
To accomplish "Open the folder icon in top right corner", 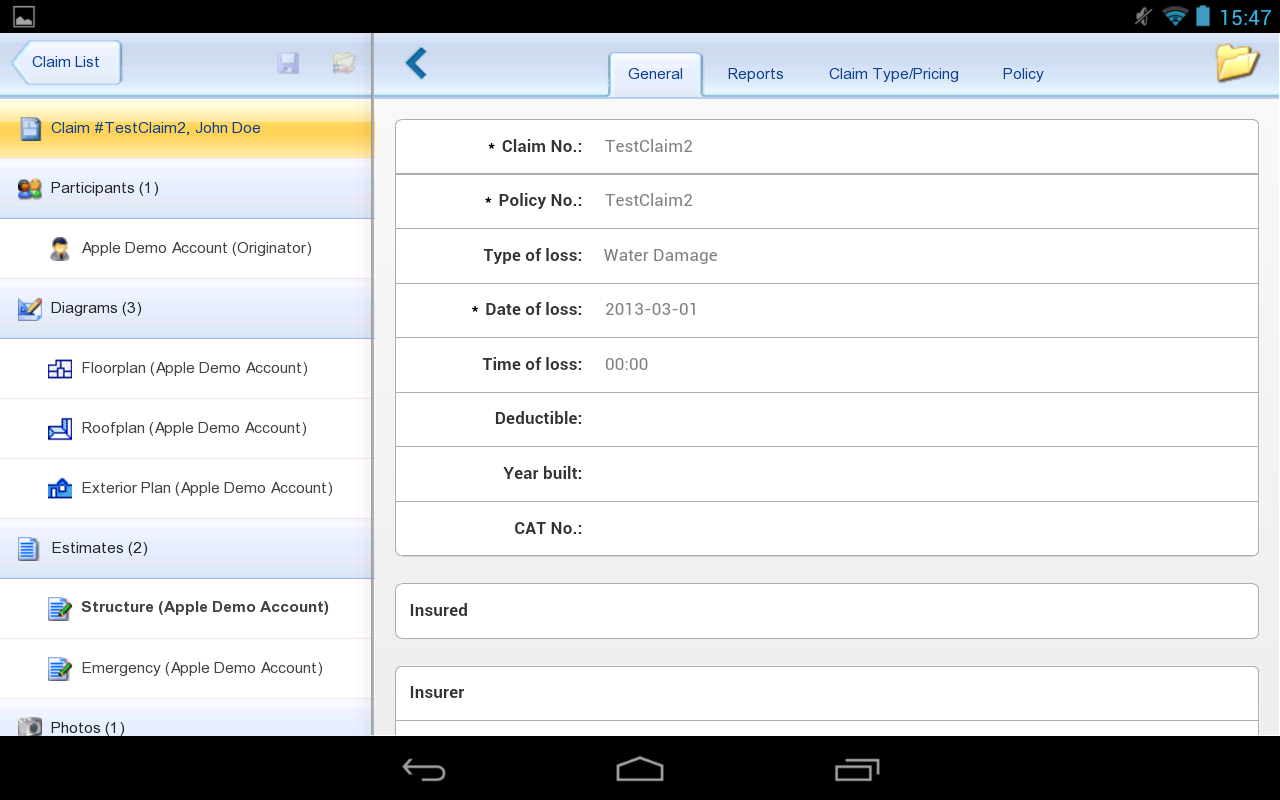I will click(1237, 62).
